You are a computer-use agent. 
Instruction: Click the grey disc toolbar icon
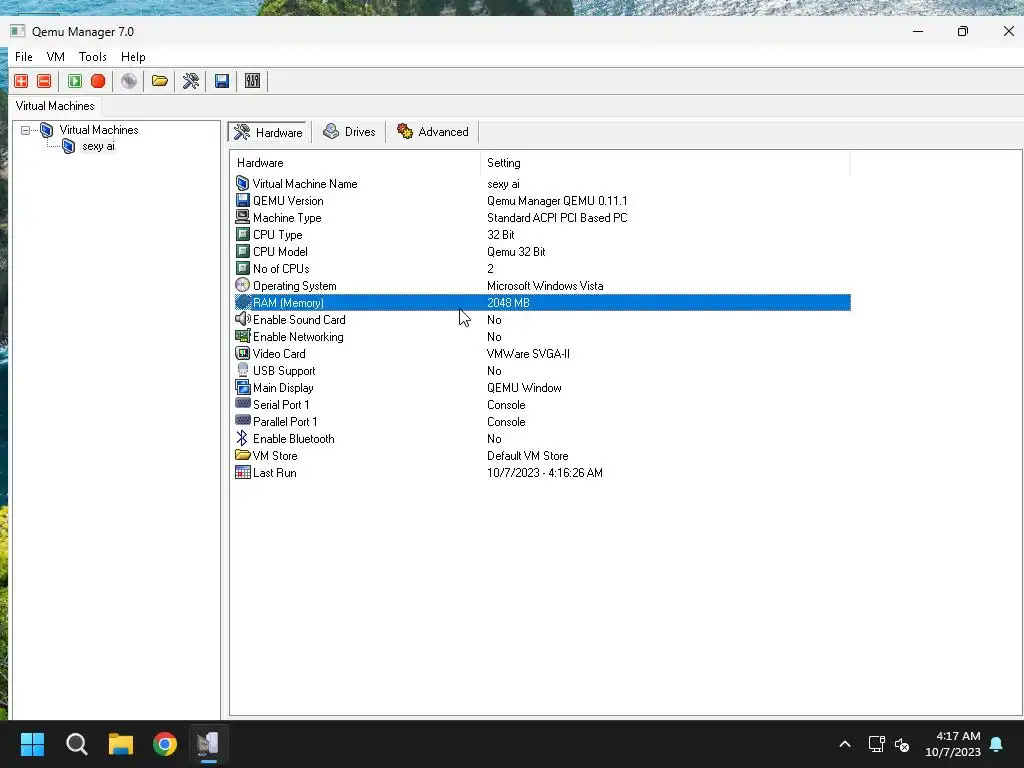pos(129,81)
